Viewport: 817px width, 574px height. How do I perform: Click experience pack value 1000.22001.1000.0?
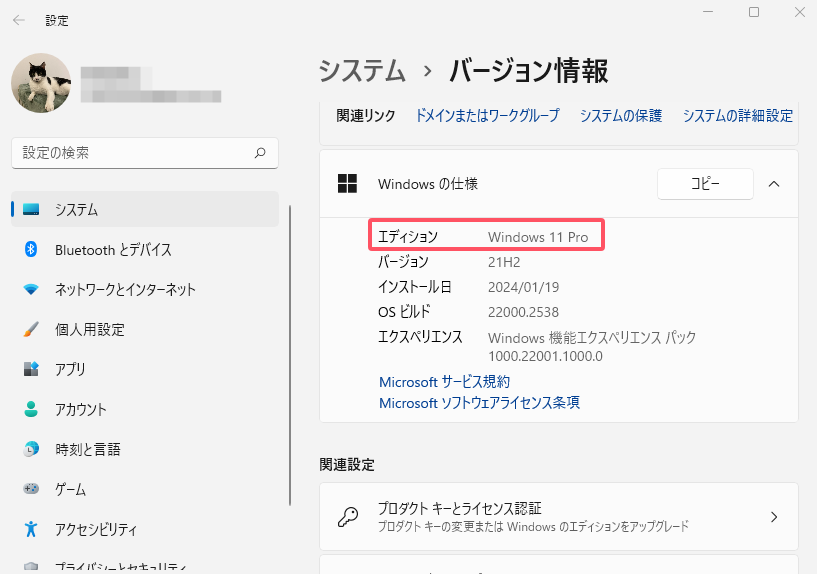545,356
